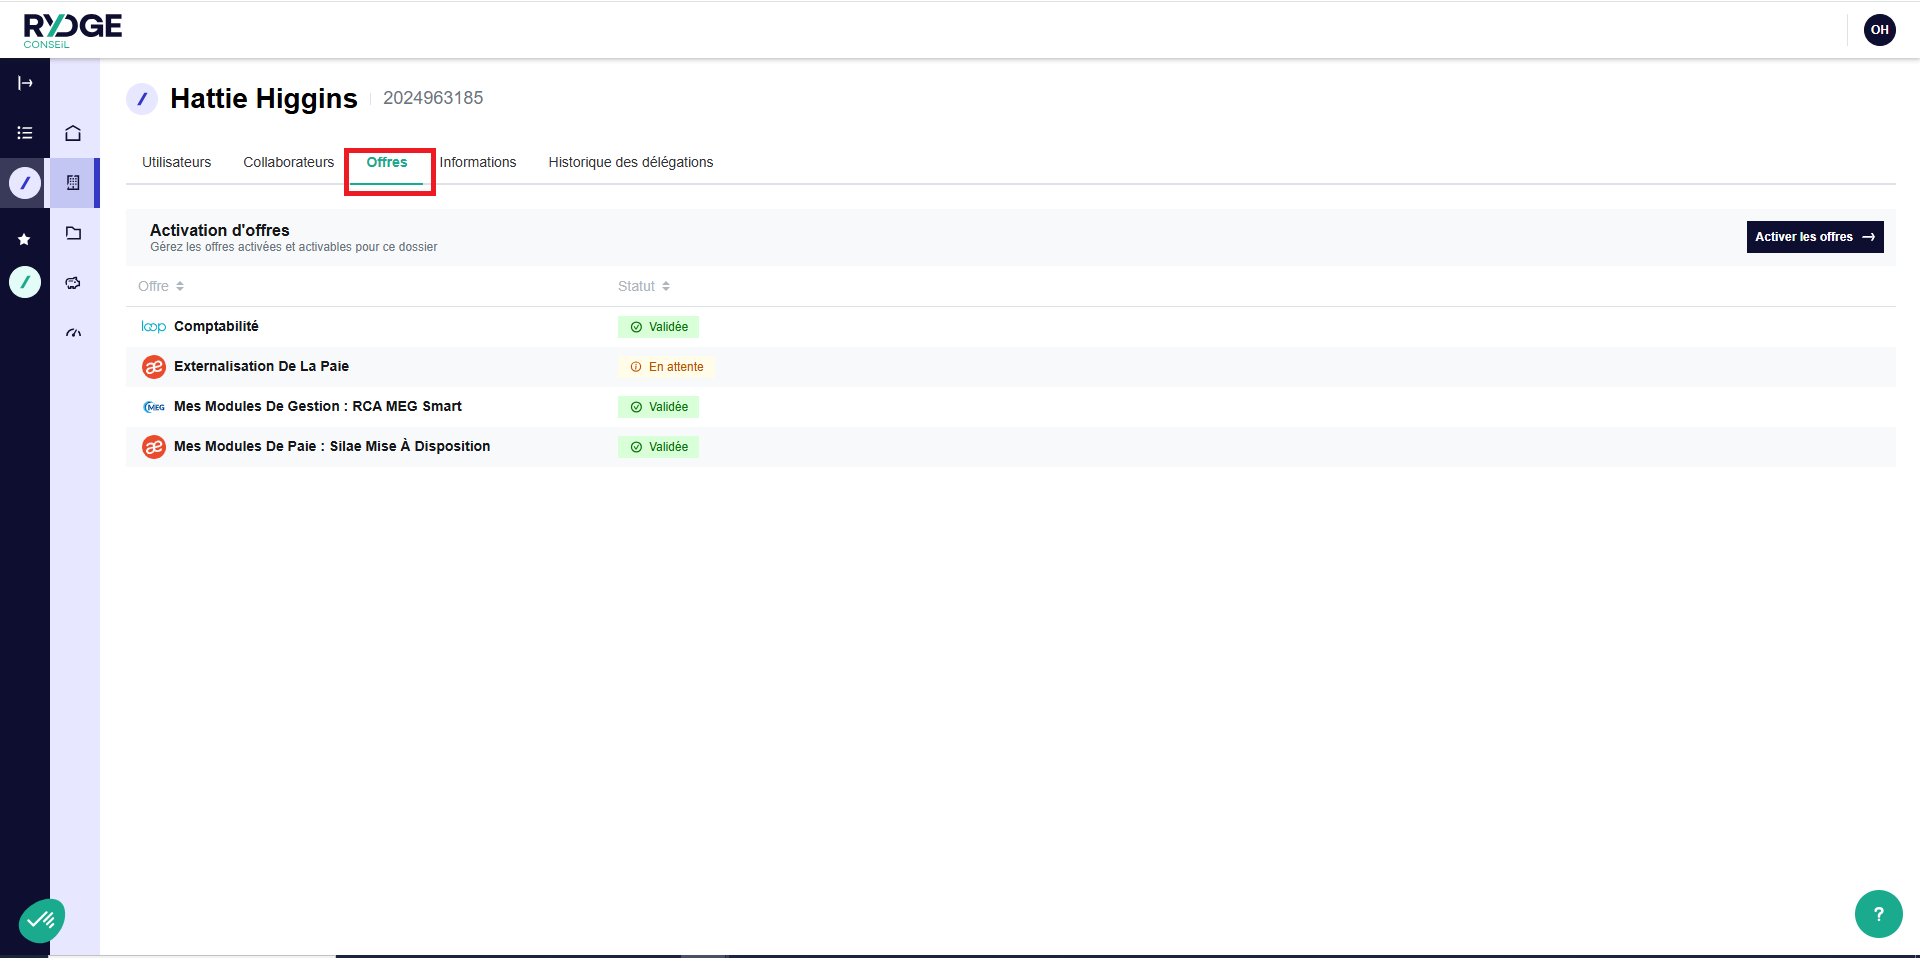Open the dashboard gauge icon

(x=73, y=333)
